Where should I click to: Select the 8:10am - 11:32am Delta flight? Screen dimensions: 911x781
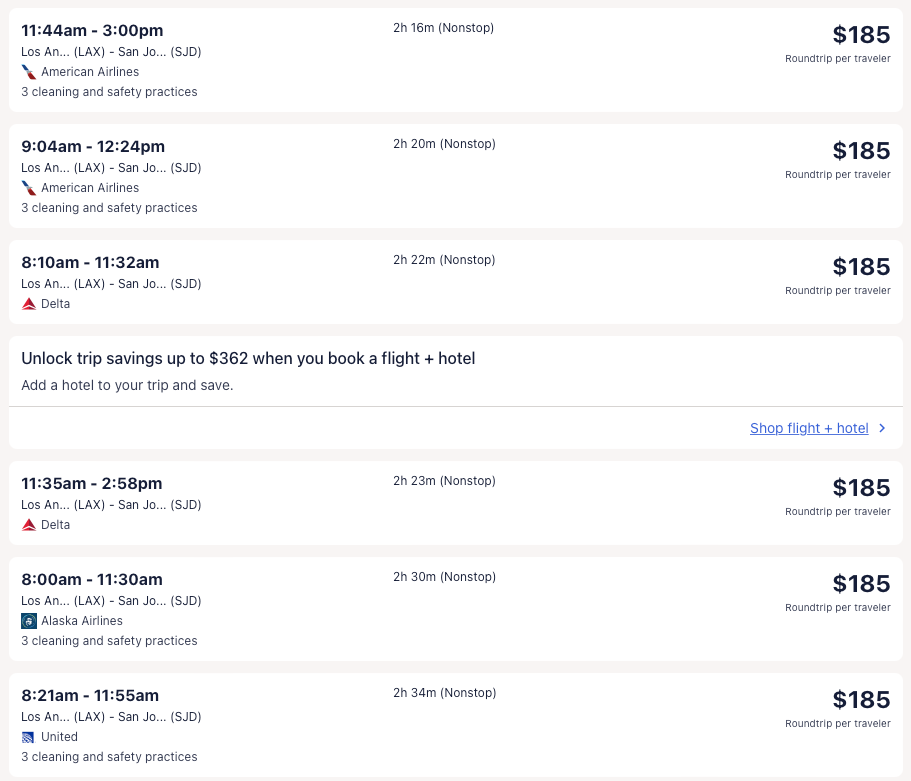tap(90, 262)
